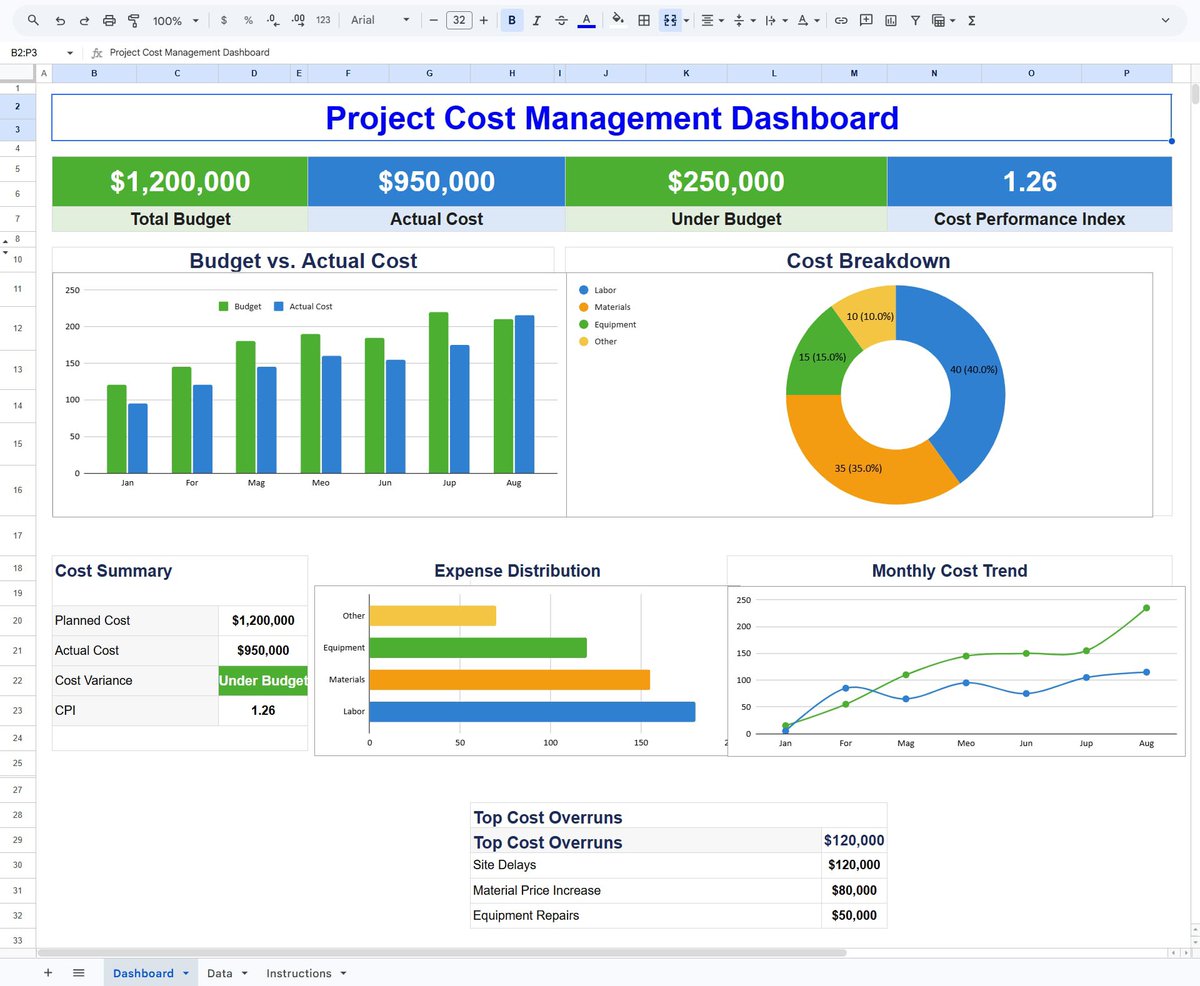Open the Arial font dropdown

(x=380, y=20)
